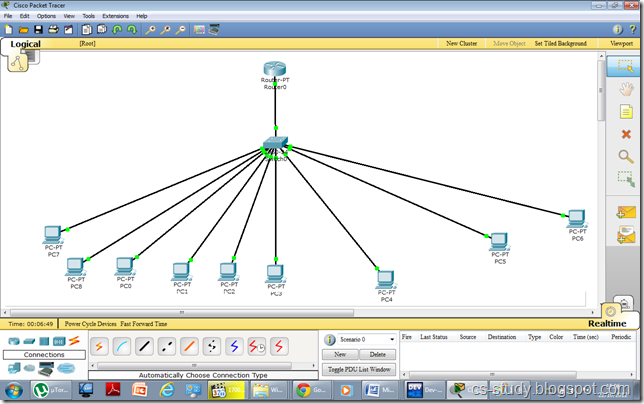
Task: Open the Edit menu
Action: (x=25, y=16)
